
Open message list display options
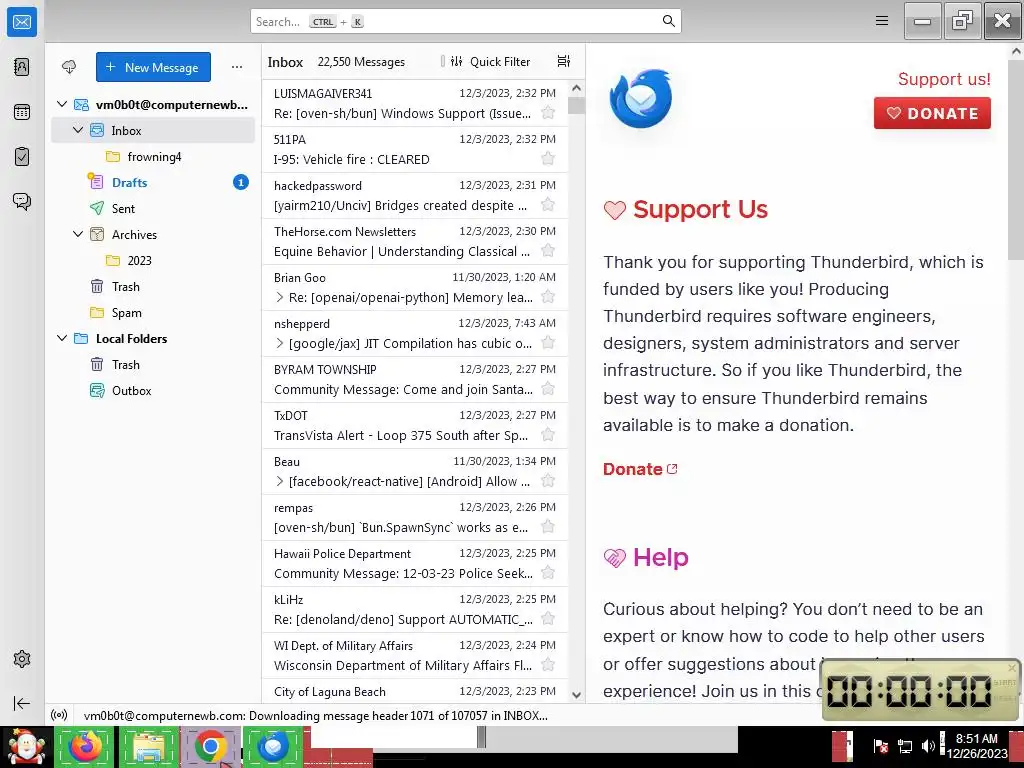point(564,61)
